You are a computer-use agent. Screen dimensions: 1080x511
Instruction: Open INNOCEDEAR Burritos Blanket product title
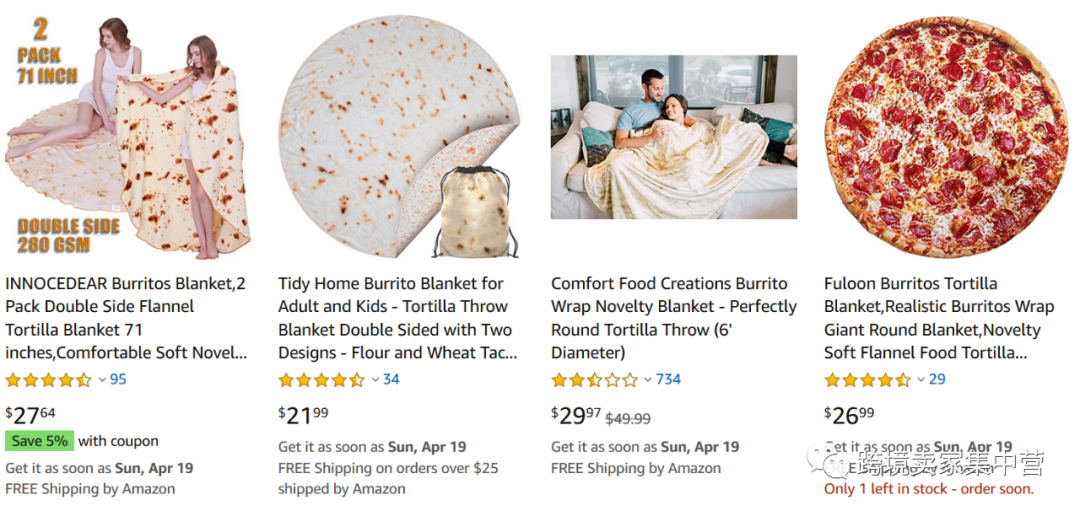point(126,318)
